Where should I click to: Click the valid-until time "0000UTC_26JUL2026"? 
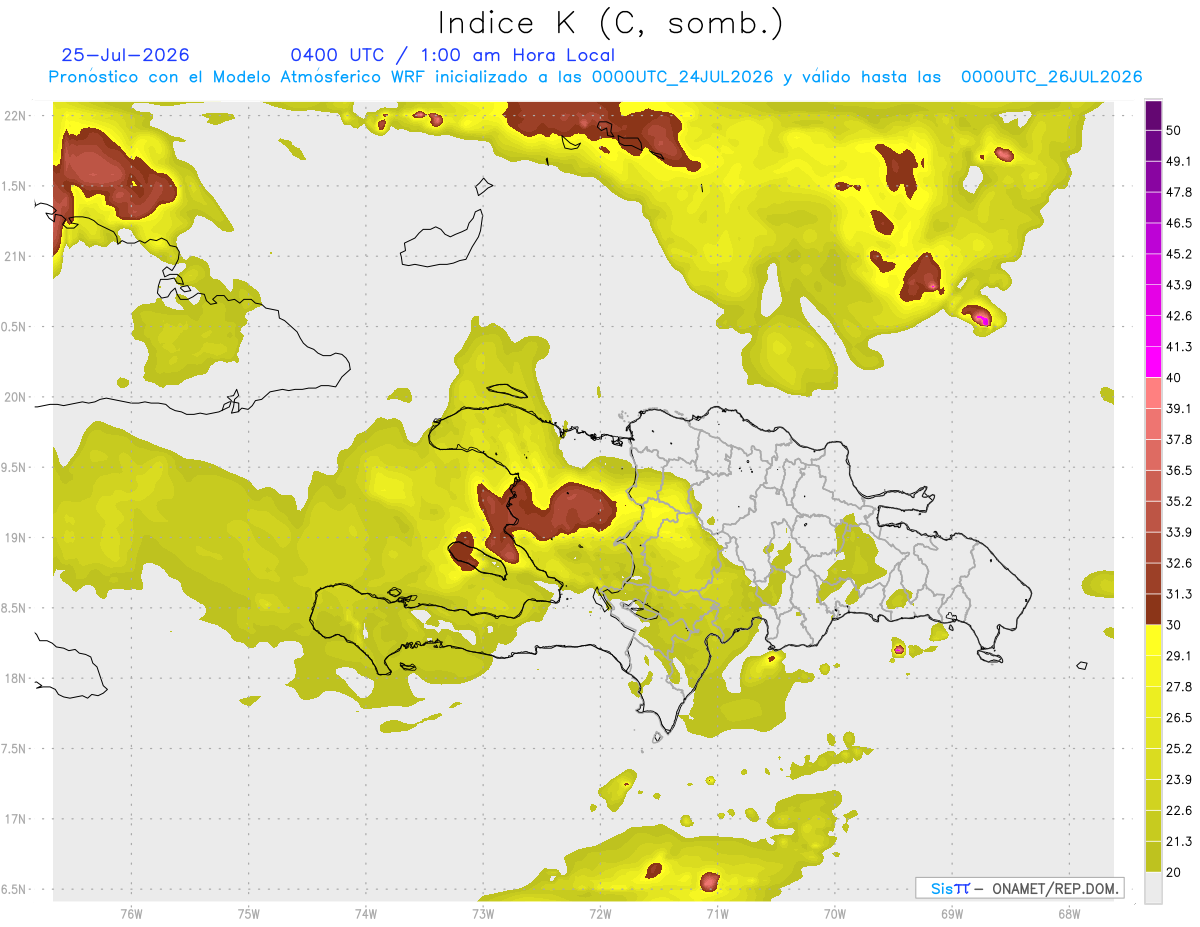tap(1051, 77)
